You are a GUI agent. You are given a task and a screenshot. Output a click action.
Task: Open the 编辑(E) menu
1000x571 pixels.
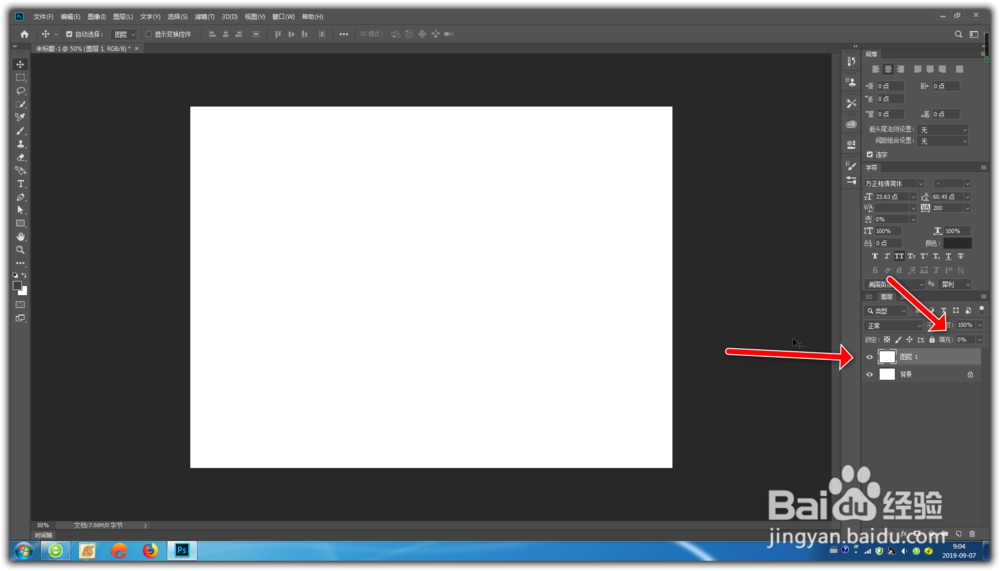click(x=70, y=17)
